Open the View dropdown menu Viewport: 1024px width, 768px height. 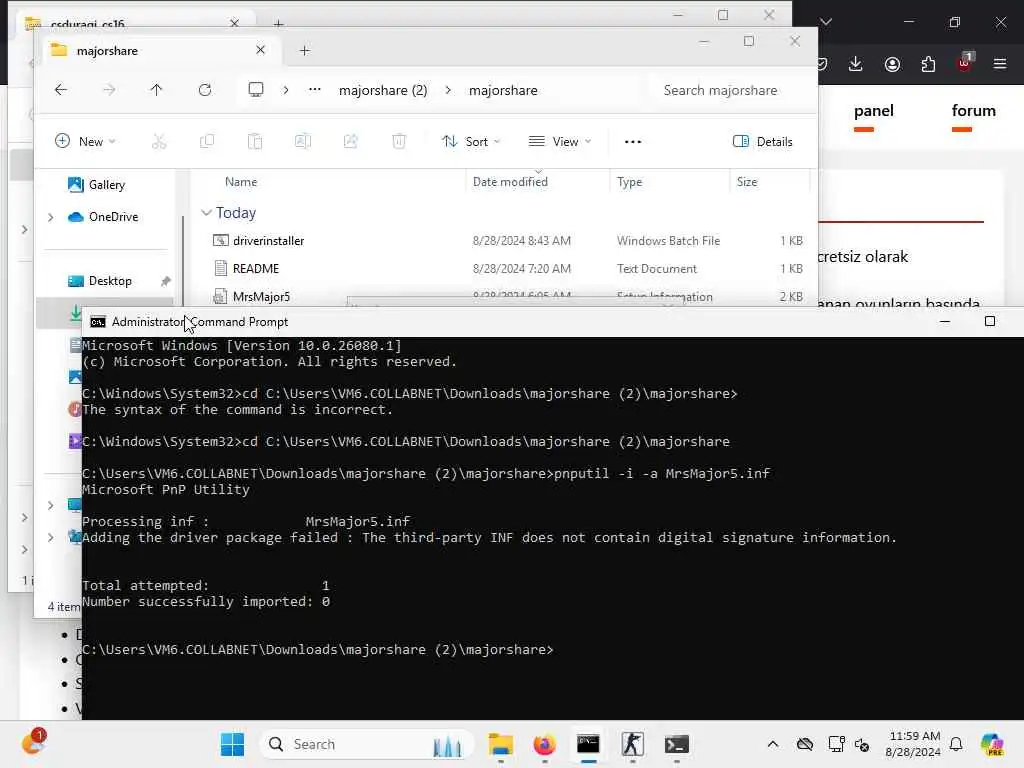pos(560,142)
